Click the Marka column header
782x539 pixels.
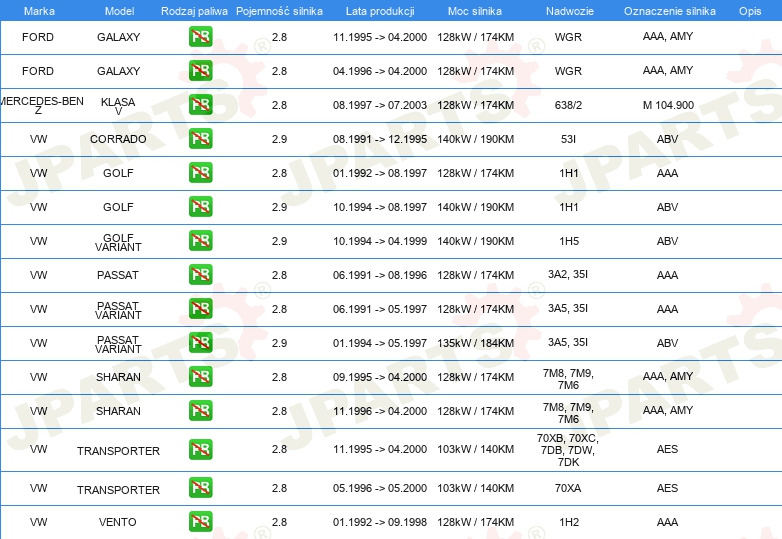(39, 11)
